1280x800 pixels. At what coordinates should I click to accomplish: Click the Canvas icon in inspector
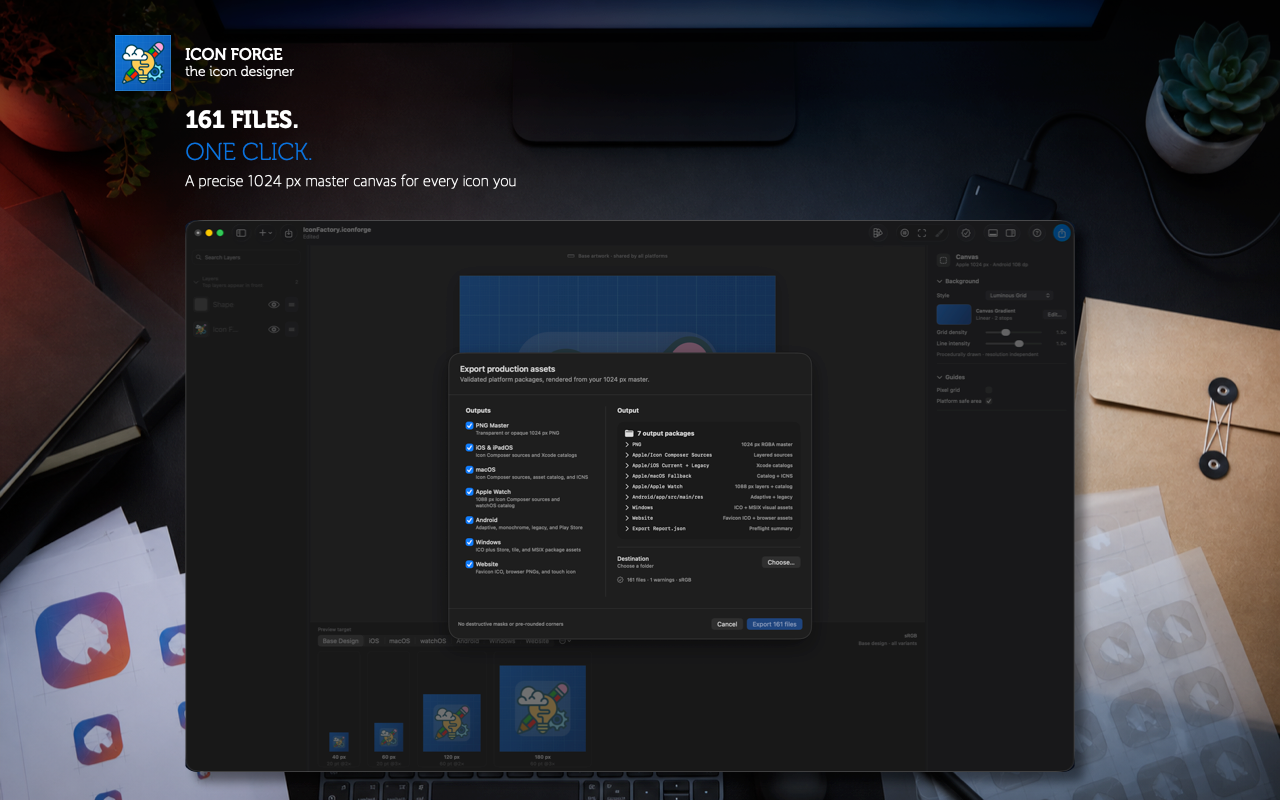[x=943, y=260]
